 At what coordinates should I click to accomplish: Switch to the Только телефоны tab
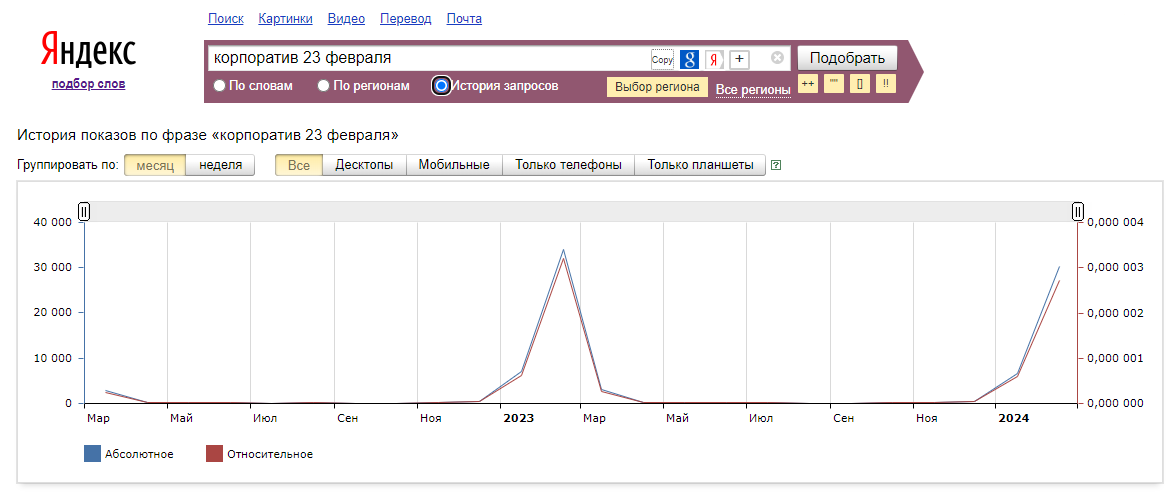pos(568,165)
